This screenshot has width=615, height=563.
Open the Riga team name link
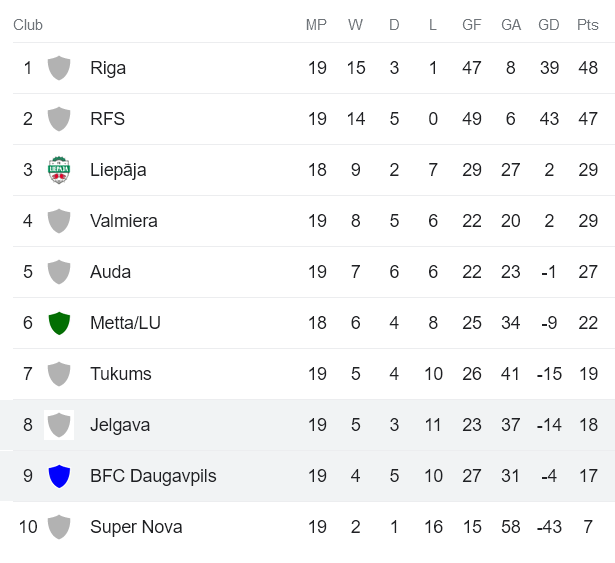coord(108,68)
